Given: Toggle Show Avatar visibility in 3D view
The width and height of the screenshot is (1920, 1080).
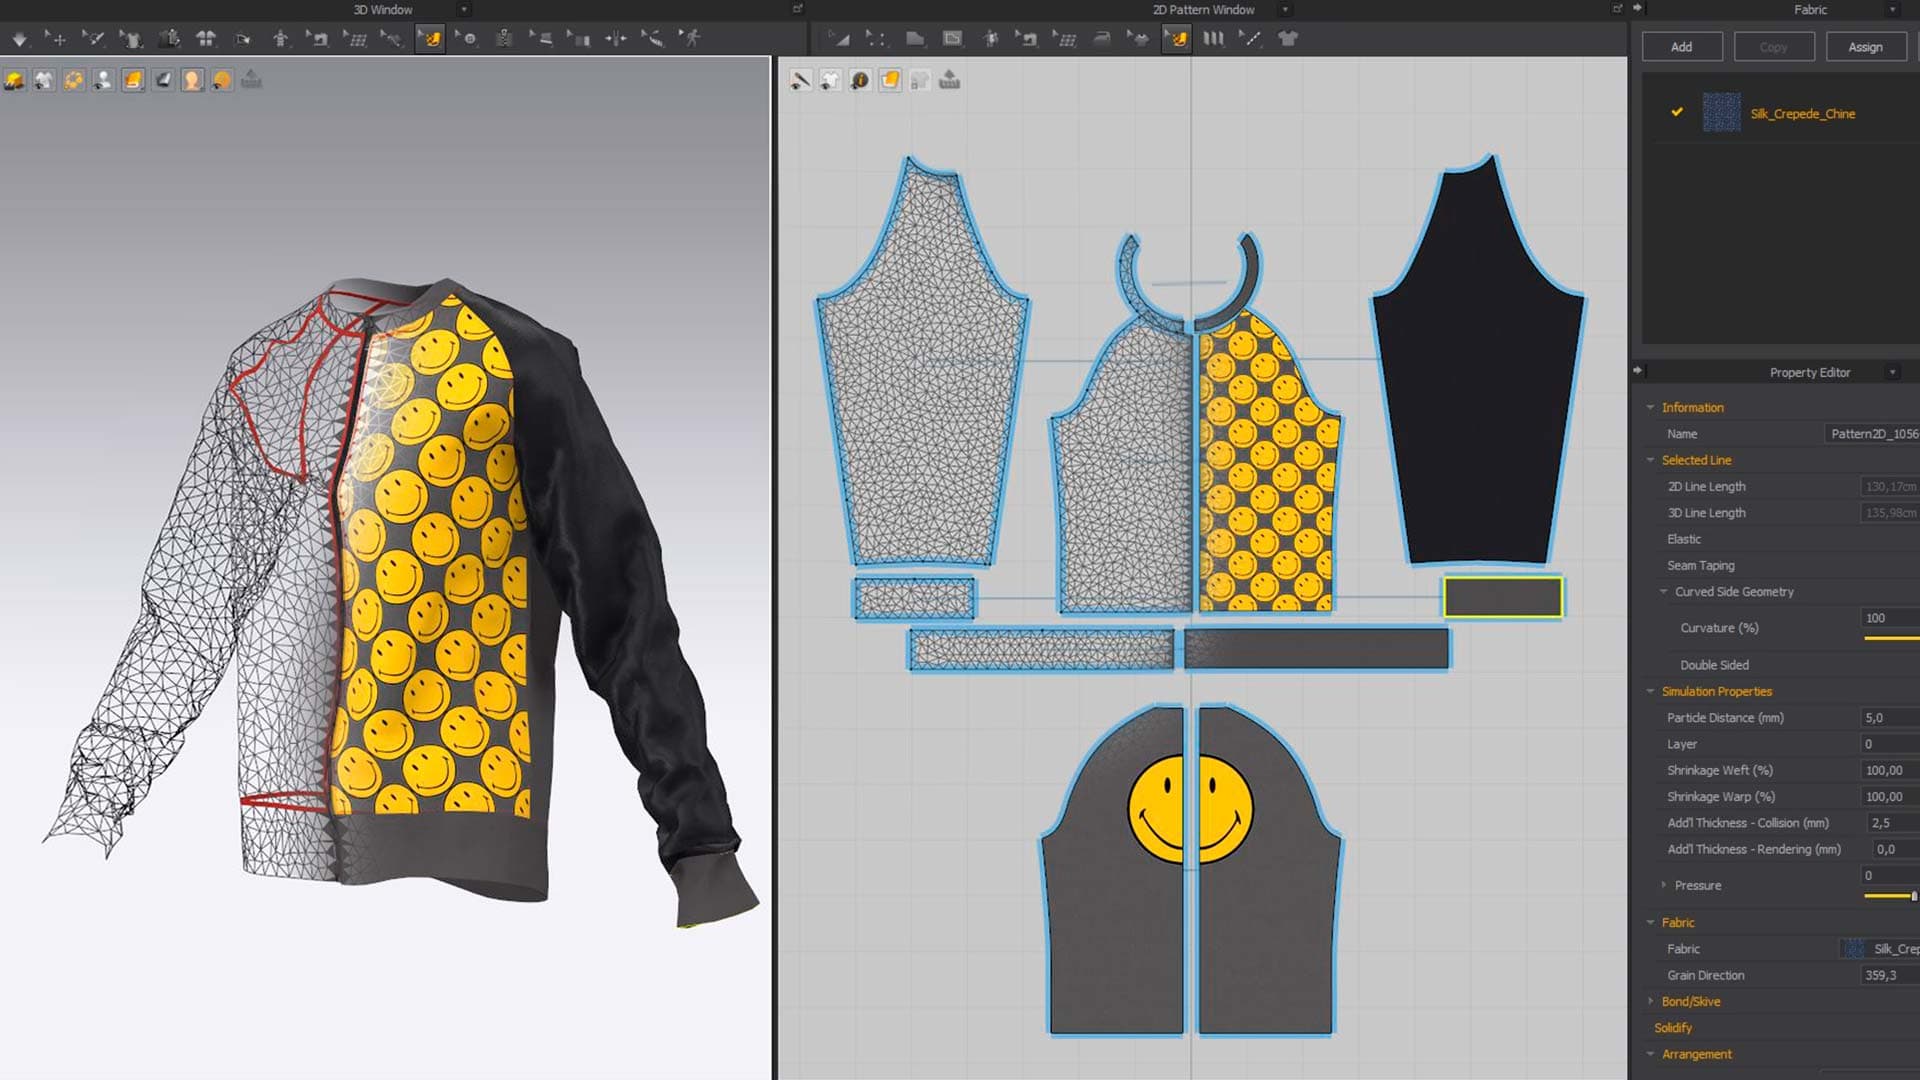Looking at the screenshot, I should point(103,81).
